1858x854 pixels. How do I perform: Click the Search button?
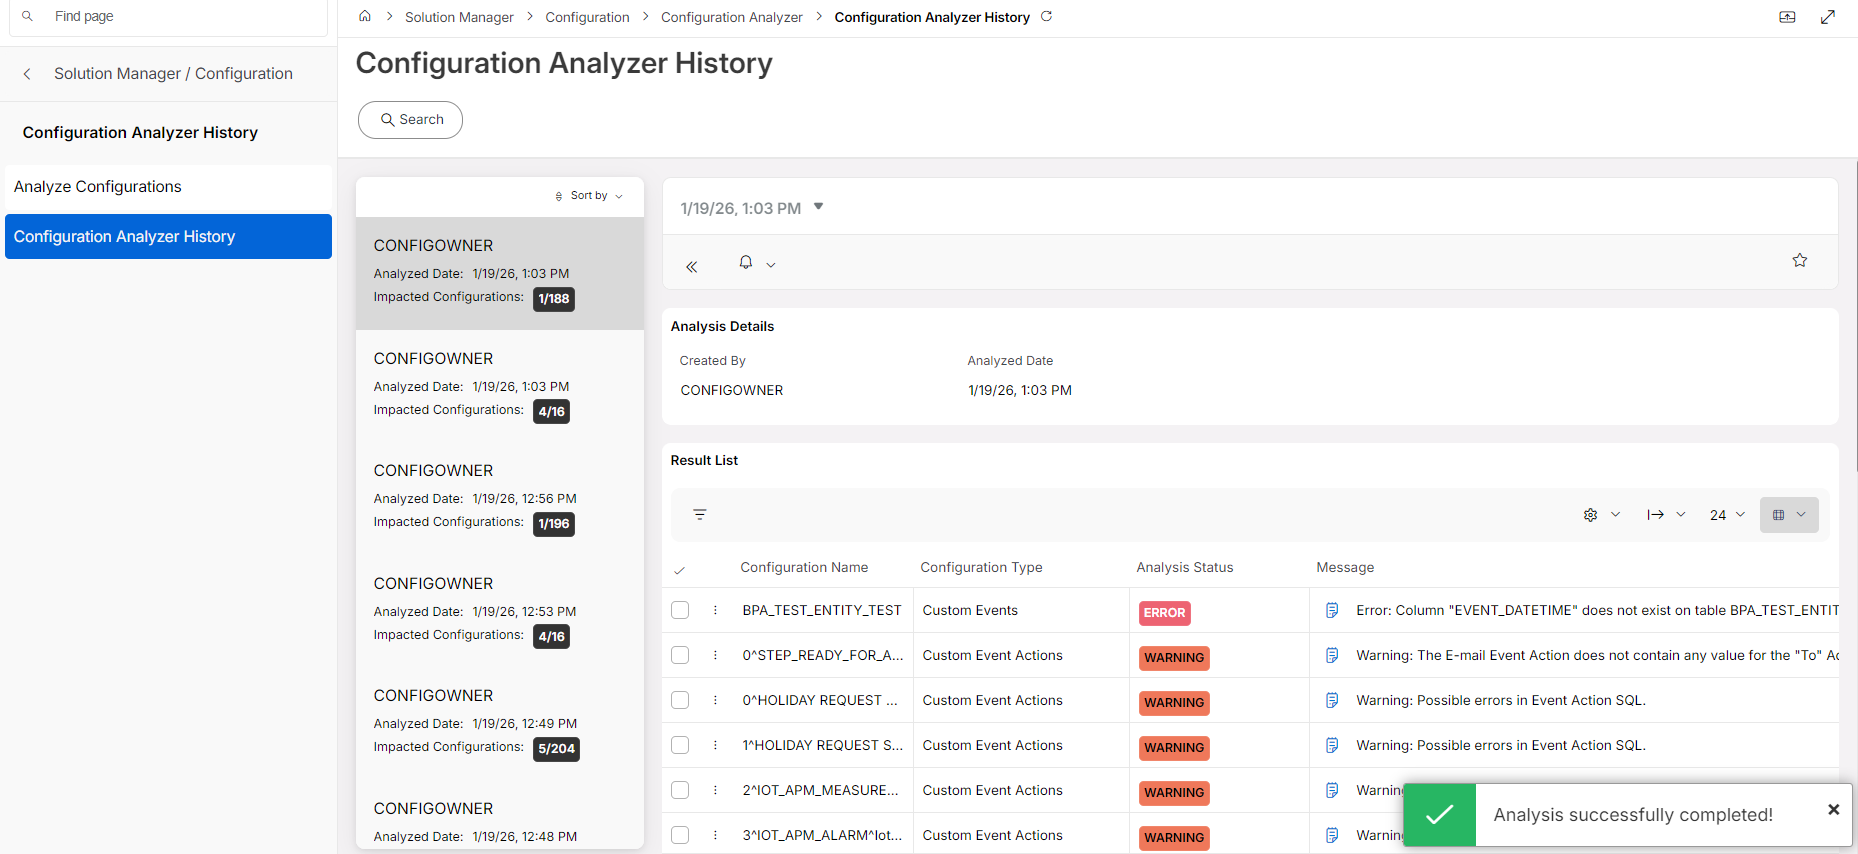click(410, 120)
